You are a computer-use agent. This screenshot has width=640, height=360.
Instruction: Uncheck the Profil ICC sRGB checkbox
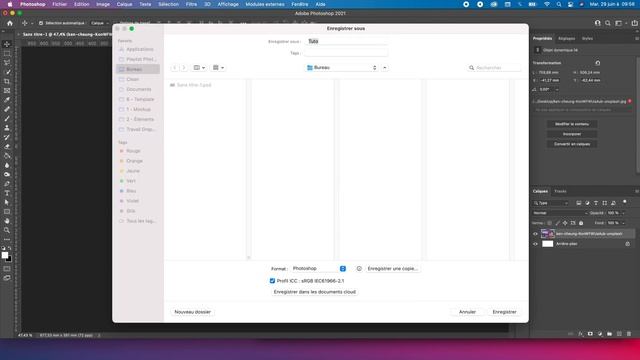pos(272,281)
